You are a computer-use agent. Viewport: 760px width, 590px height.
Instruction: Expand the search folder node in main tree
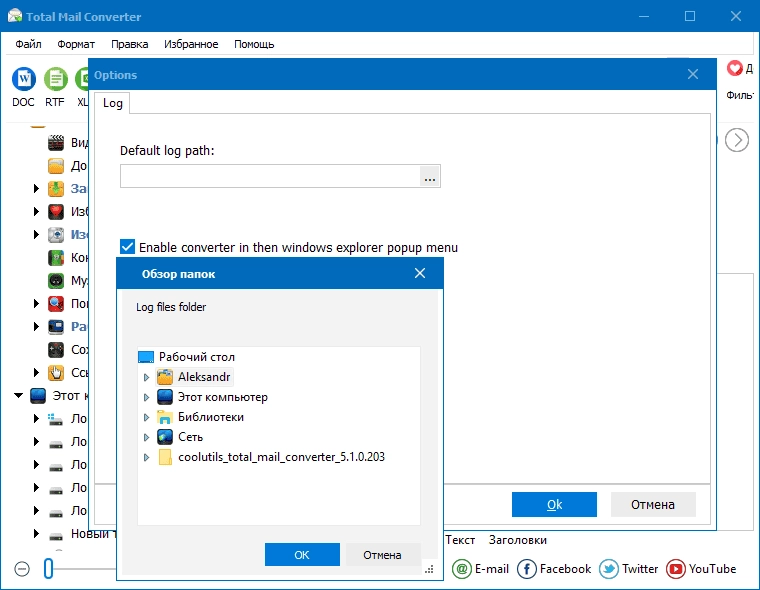(36, 303)
